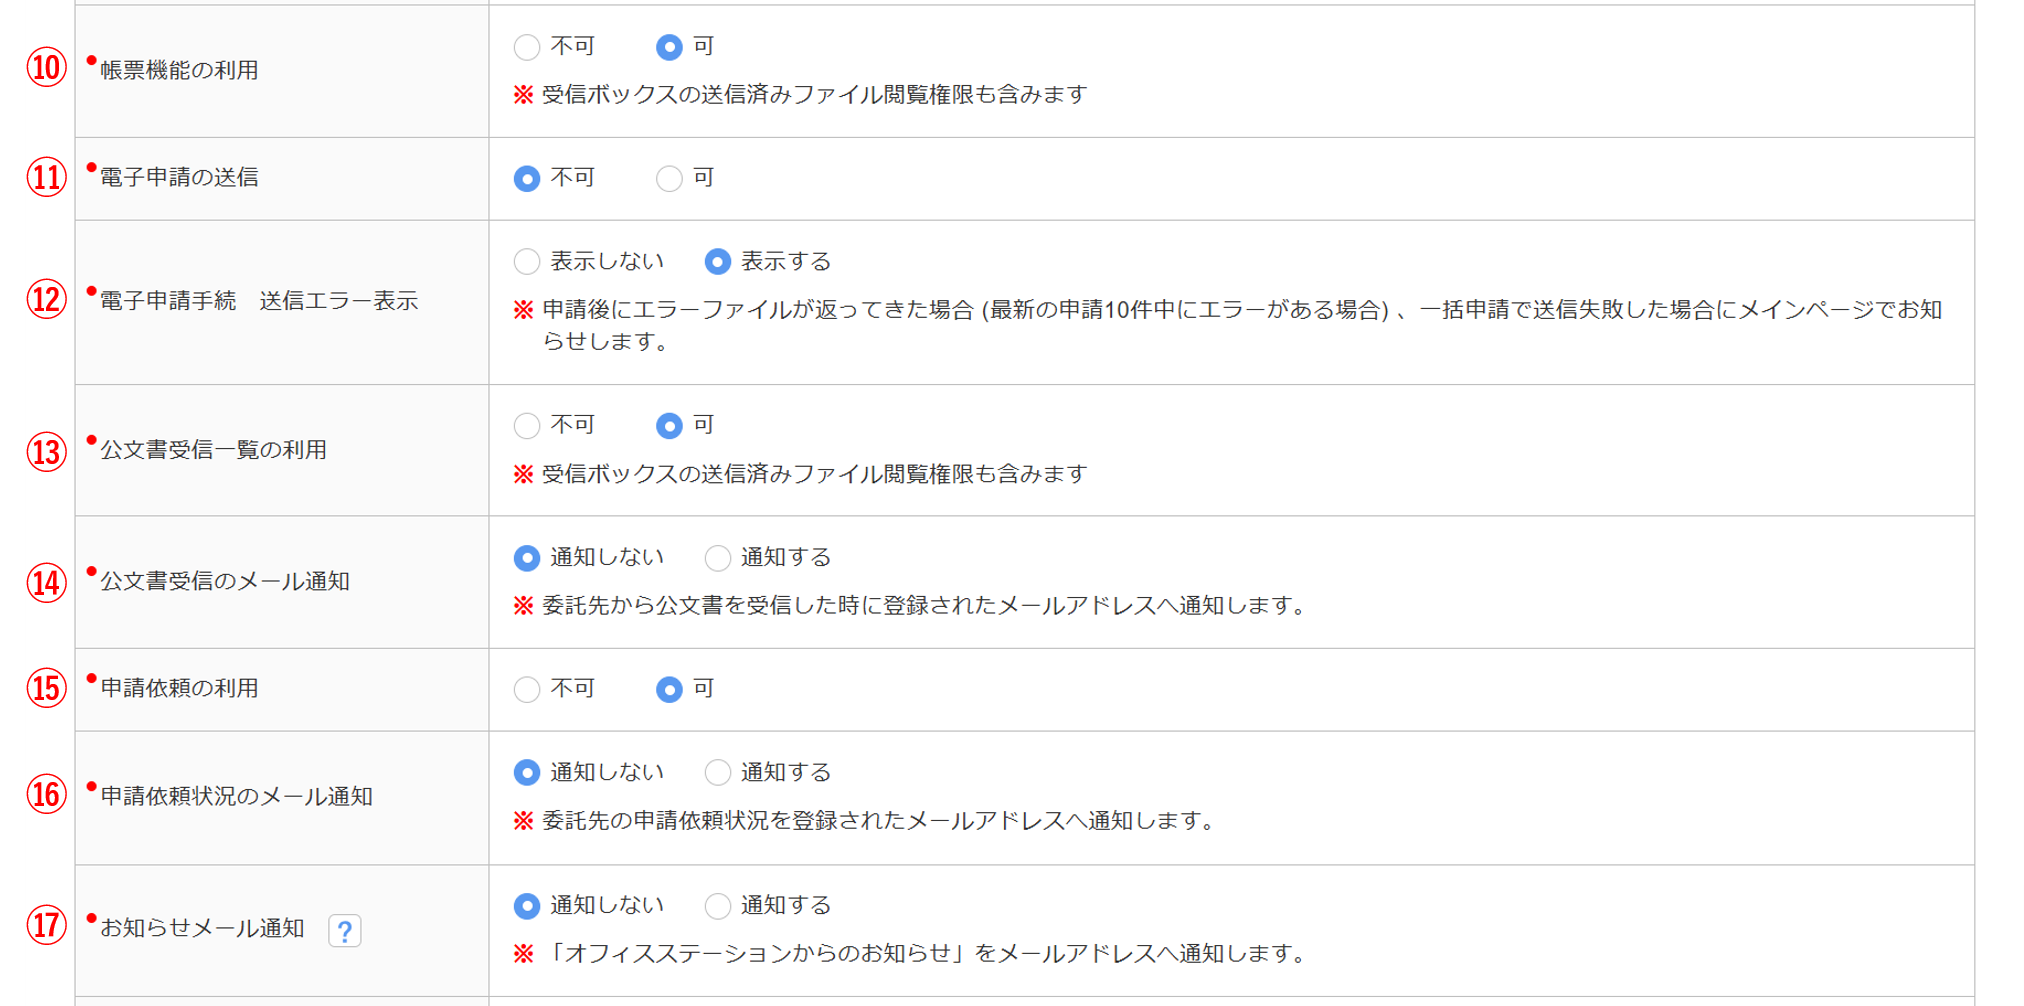Choose 不可 for 電子申請の送信
The width and height of the screenshot is (2024, 1006).
point(527,179)
